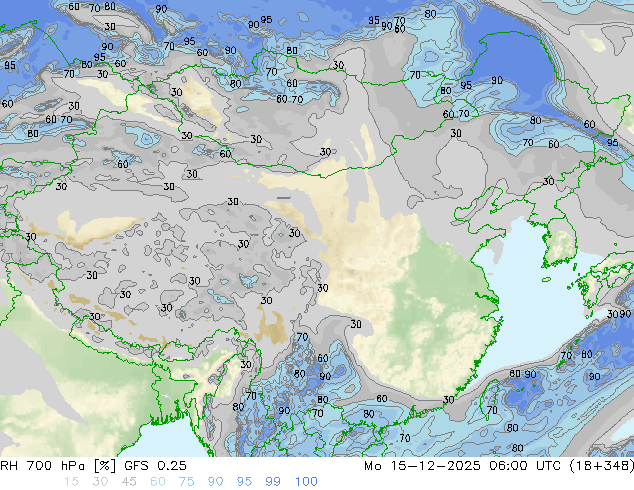Click legend value 95 in the bottom color scale
Viewport: 634px width, 490px height.
244,482
